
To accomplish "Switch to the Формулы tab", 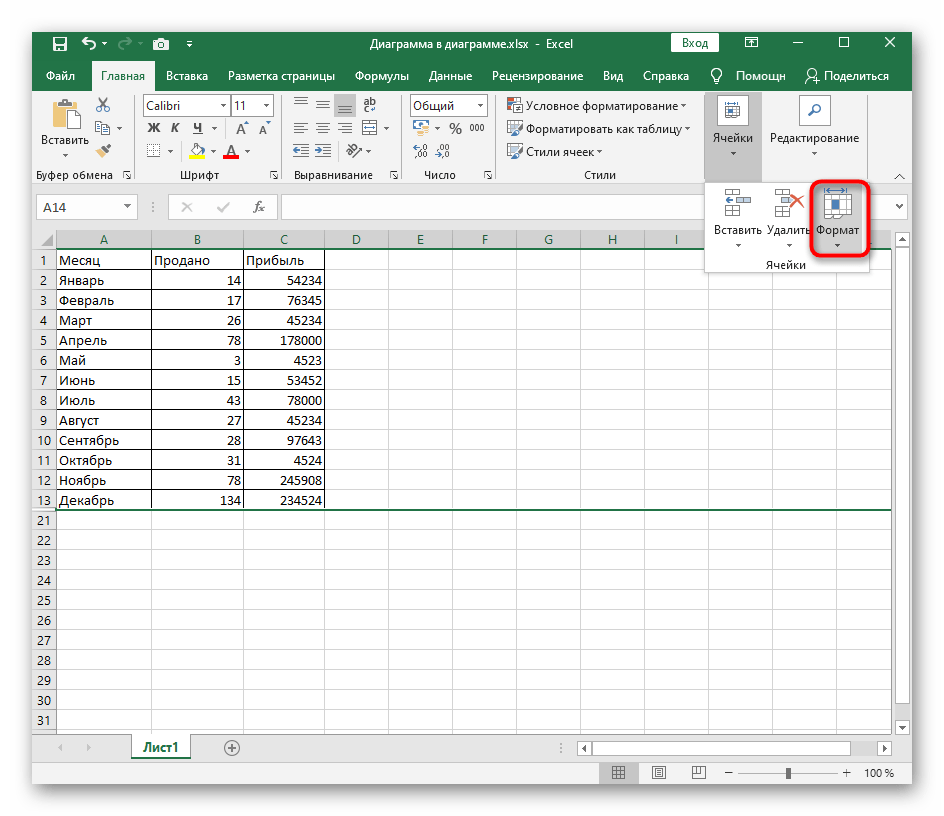I will pos(381,76).
